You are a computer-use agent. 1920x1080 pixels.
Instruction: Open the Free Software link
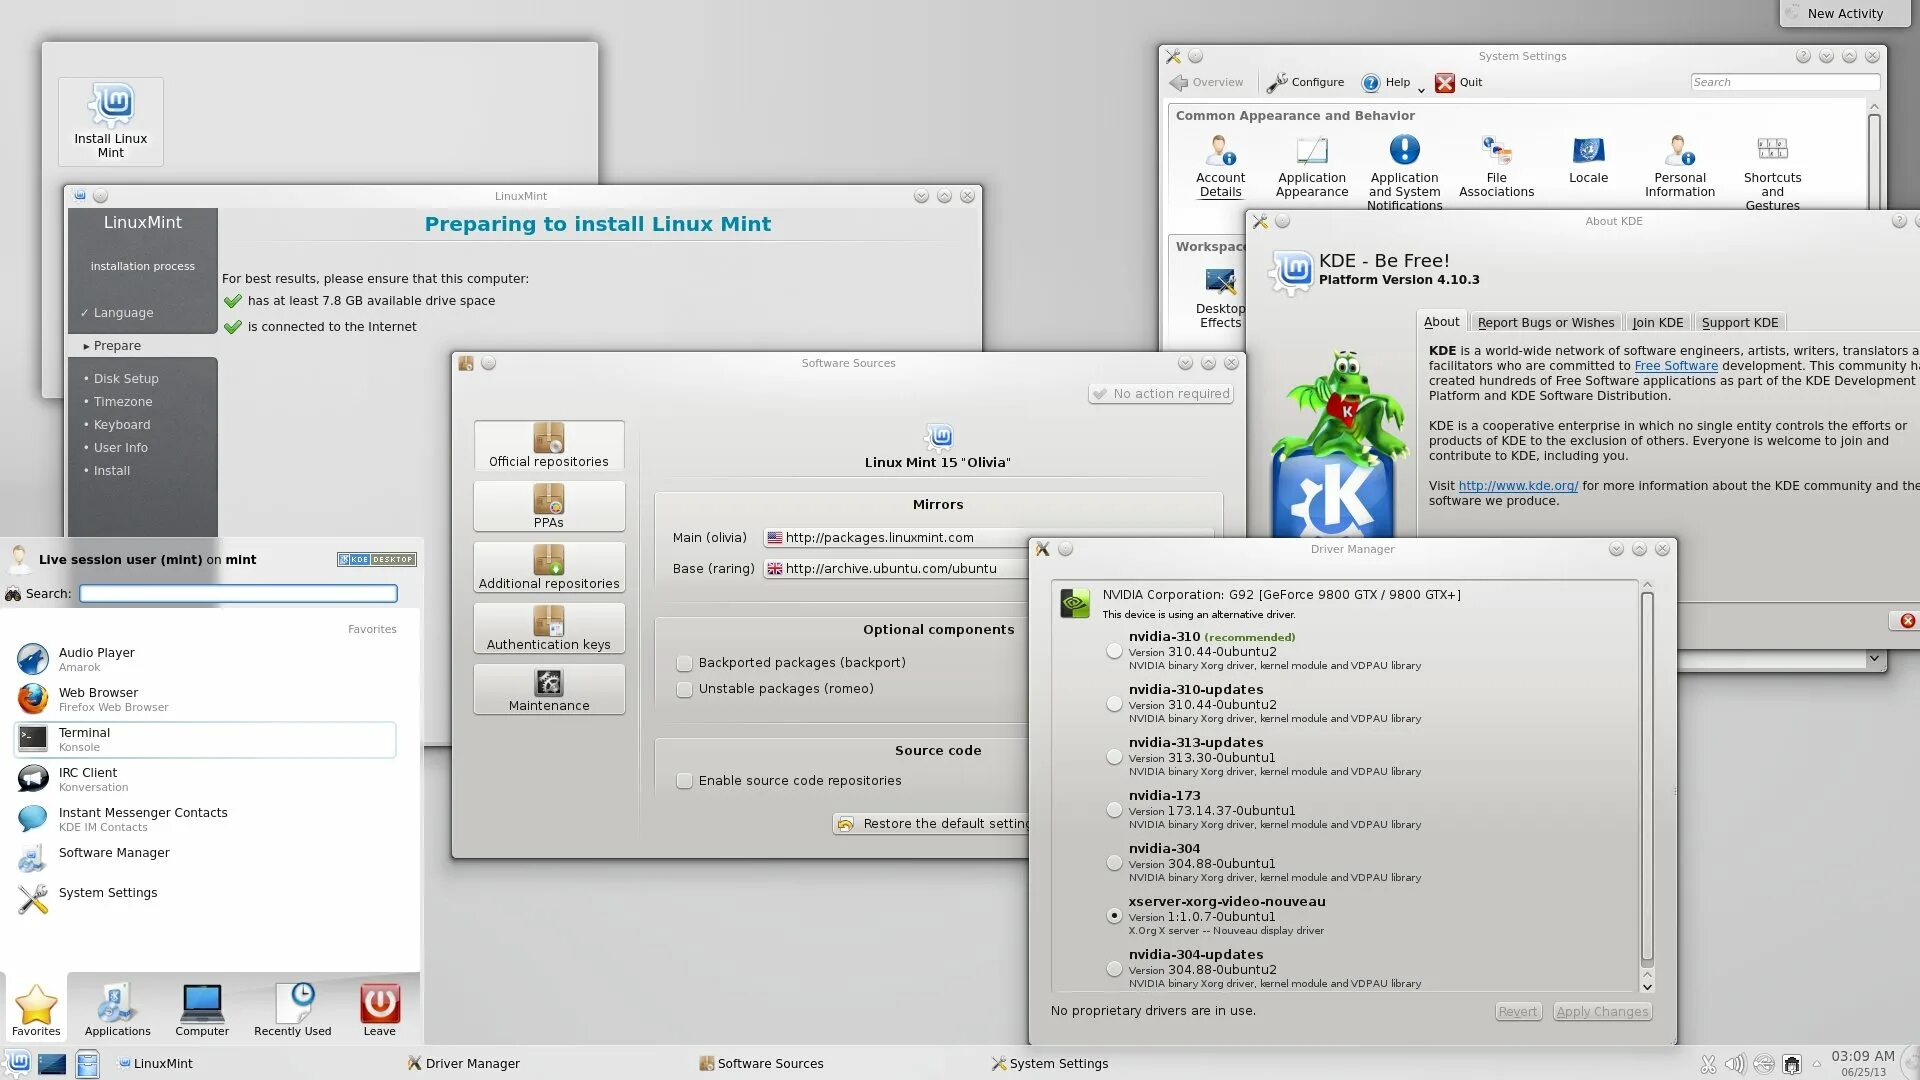1676,366
